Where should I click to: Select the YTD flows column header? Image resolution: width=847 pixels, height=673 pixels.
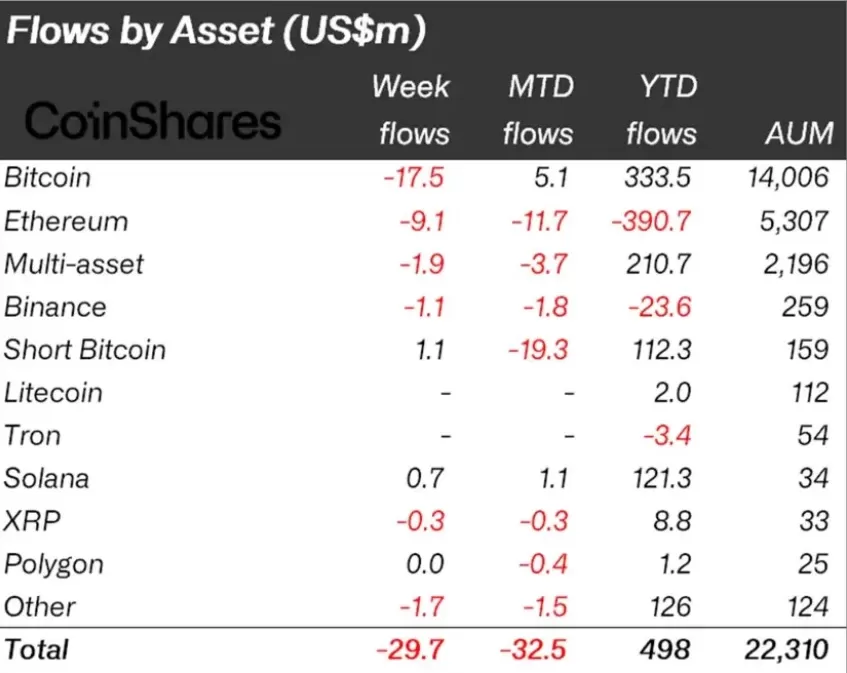point(660,109)
